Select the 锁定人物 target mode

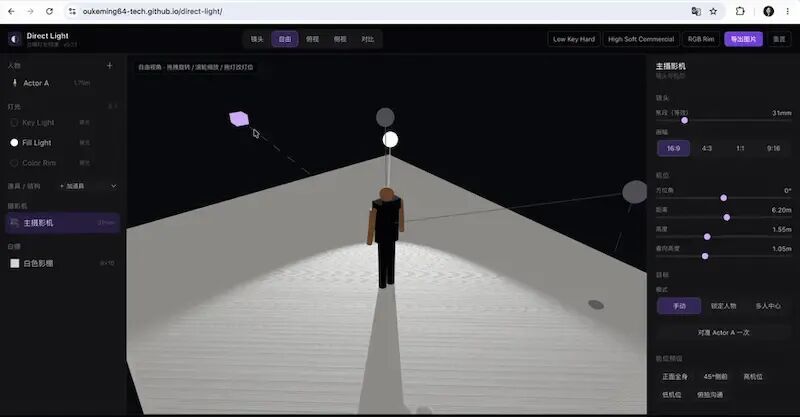coord(723,306)
